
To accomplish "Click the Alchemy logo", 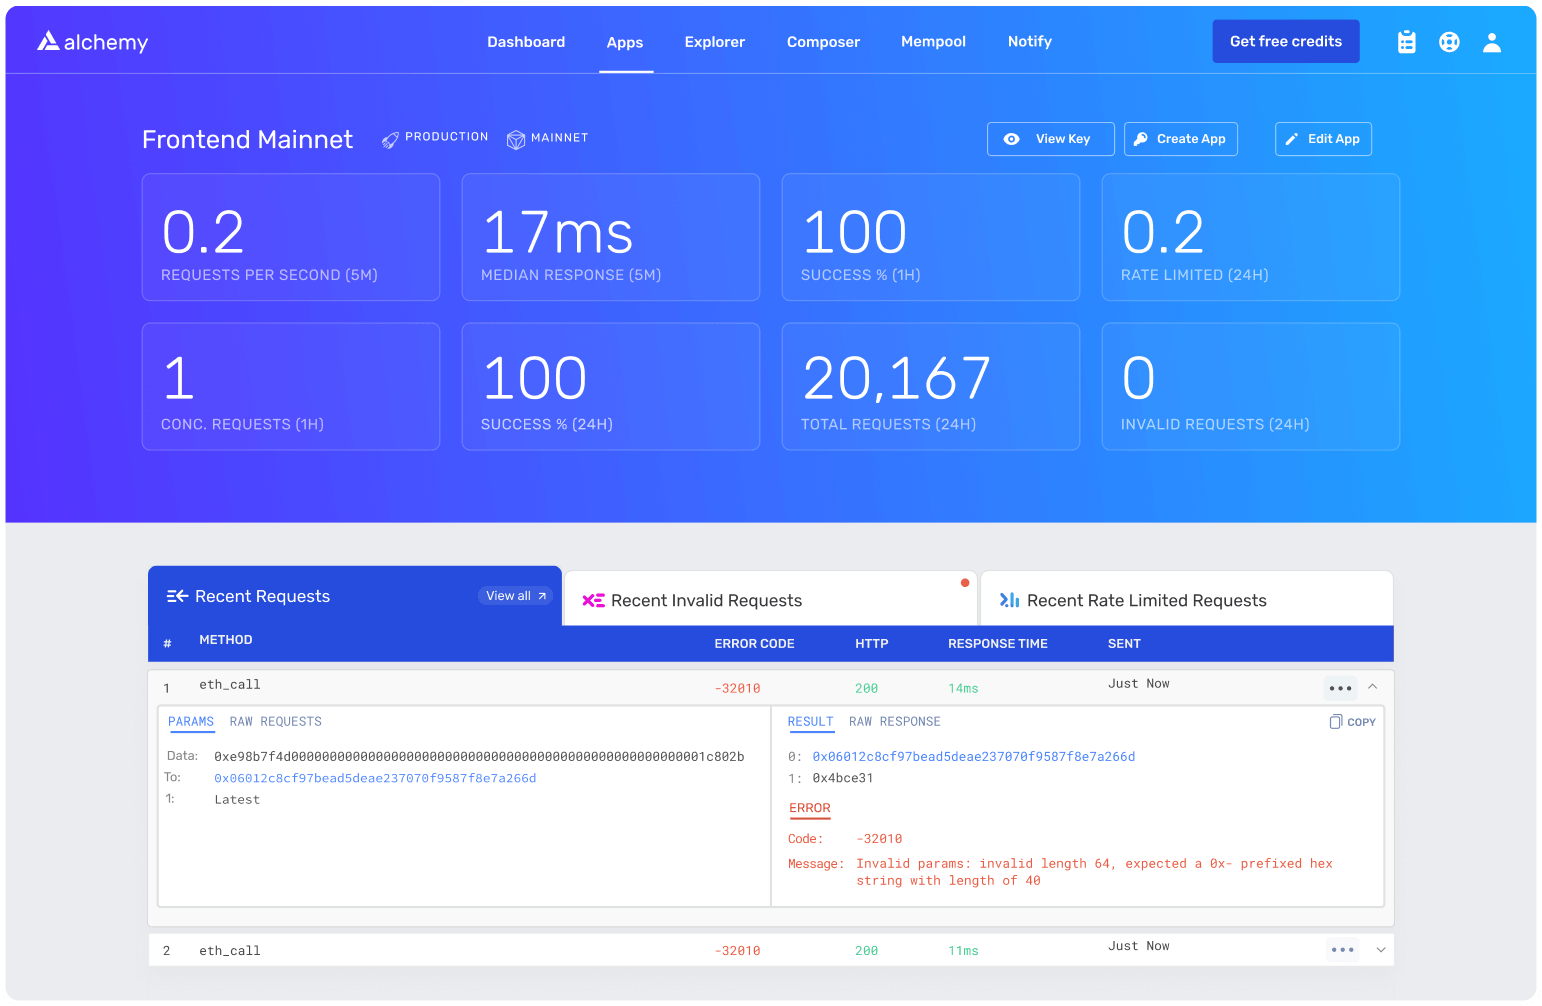I will coord(93,42).
